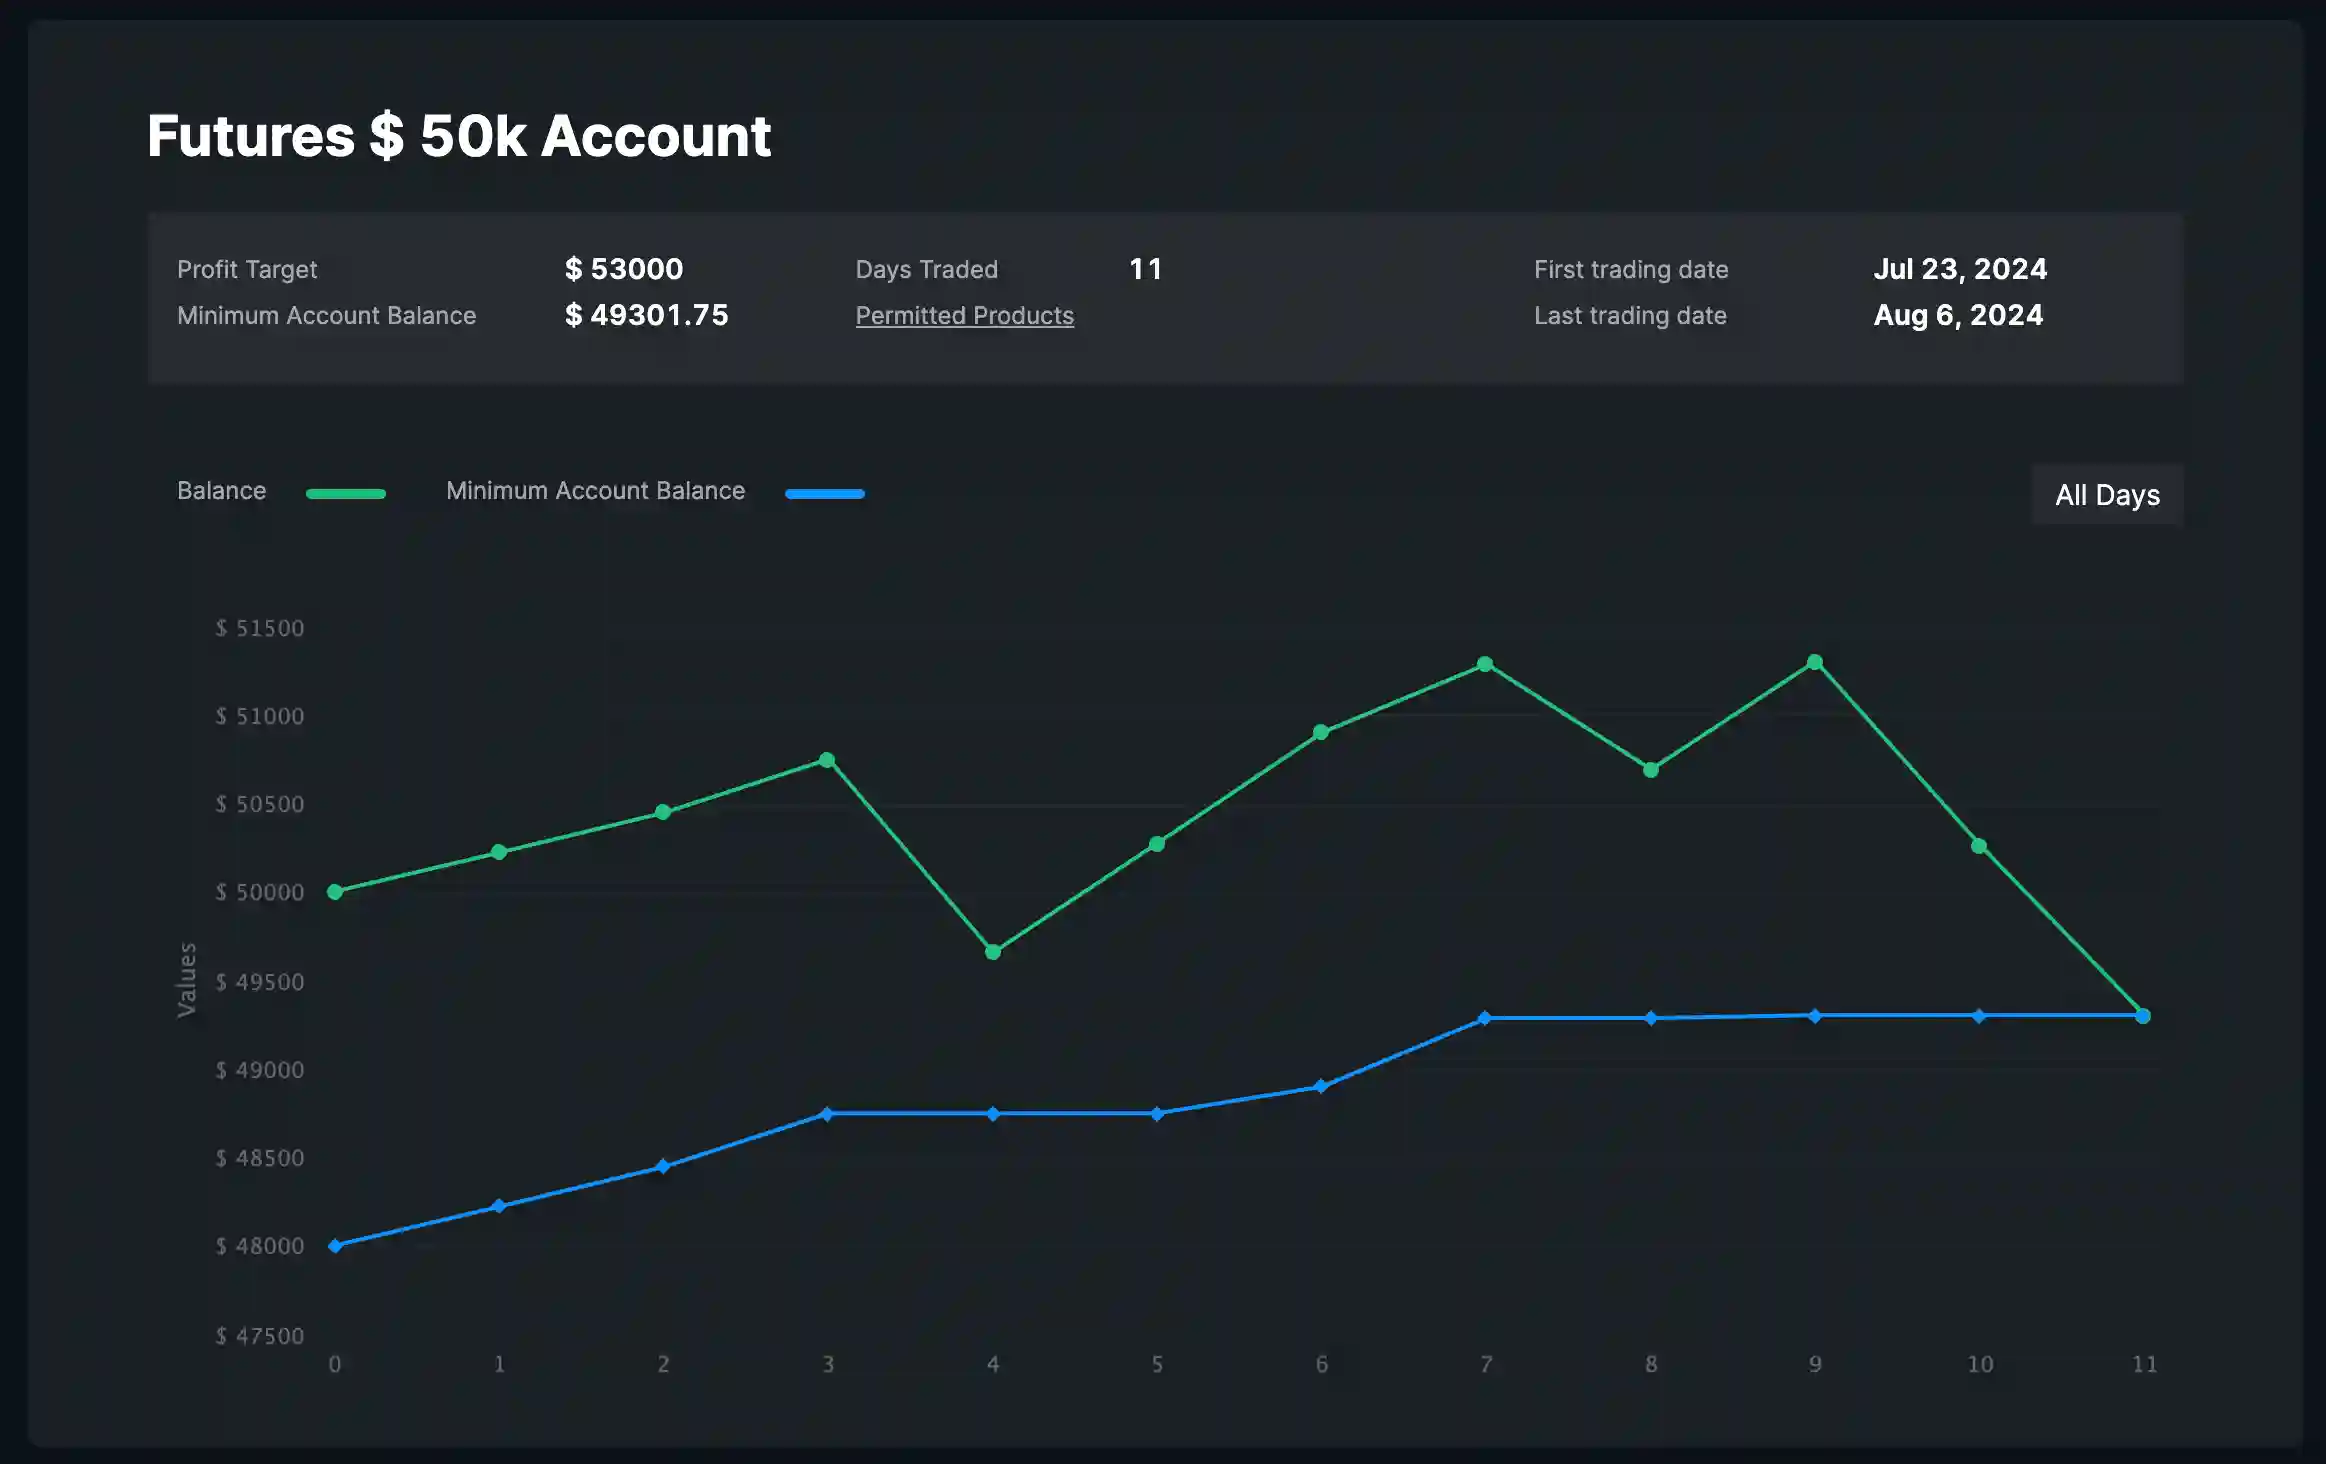Click the blue minimum balance diamond at day 7
The height and width of the screenshot is (1464, 2326).
pyautogui.click(x=1485, y=1018)
